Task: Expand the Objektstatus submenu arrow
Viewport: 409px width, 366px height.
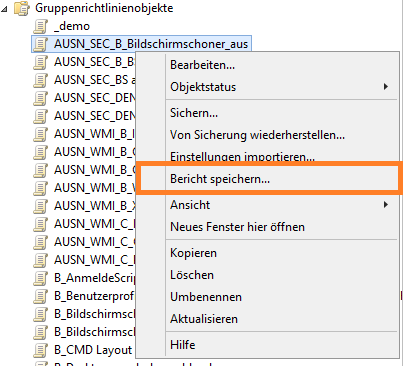Action: pos(386,87)
